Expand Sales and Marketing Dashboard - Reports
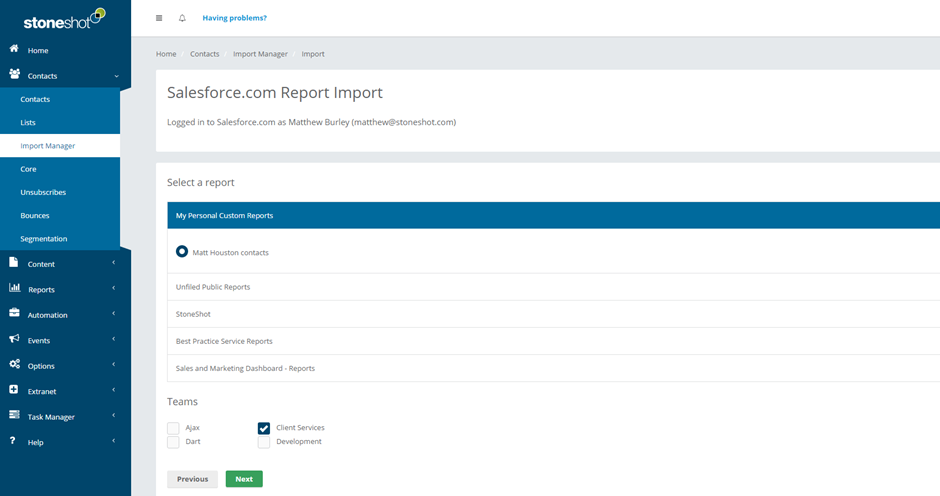940x496 pixels. coord(553,368)
